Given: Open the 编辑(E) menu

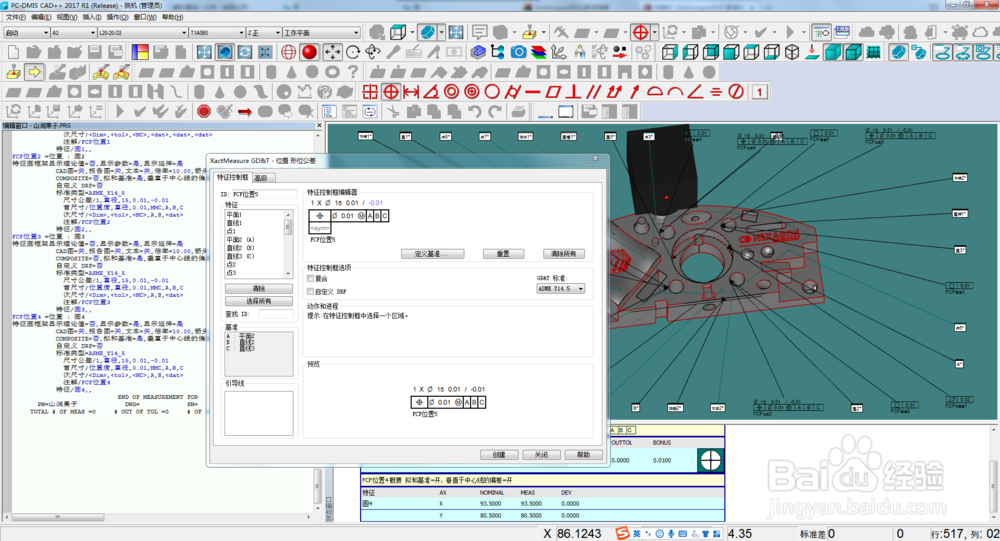Looking at the screenshot, I should click(x=41, y=17).
